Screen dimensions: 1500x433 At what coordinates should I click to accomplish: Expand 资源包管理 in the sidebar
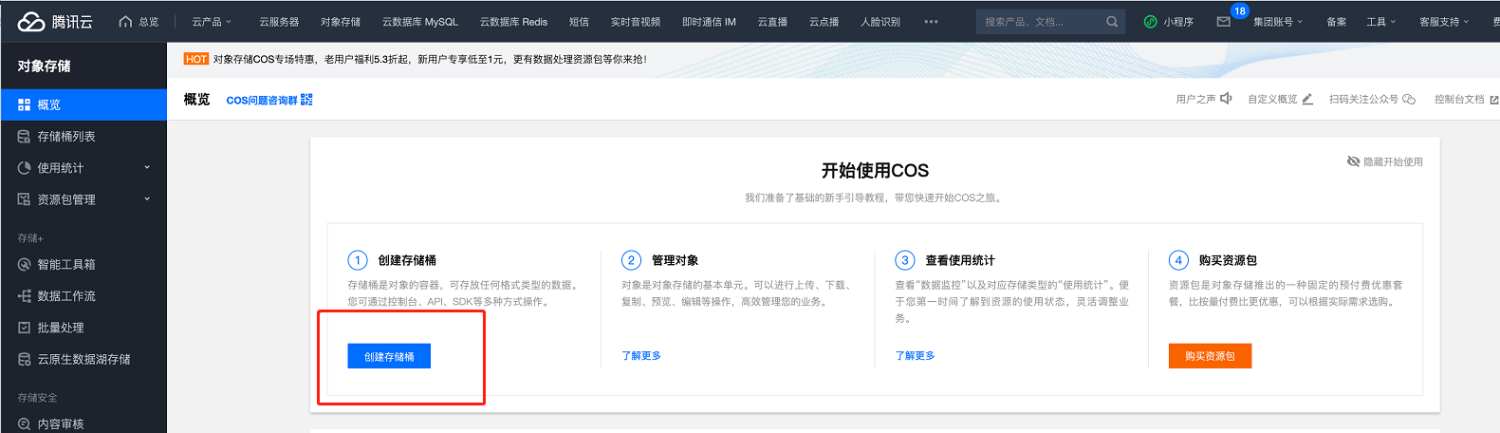(x=84, y=199)
